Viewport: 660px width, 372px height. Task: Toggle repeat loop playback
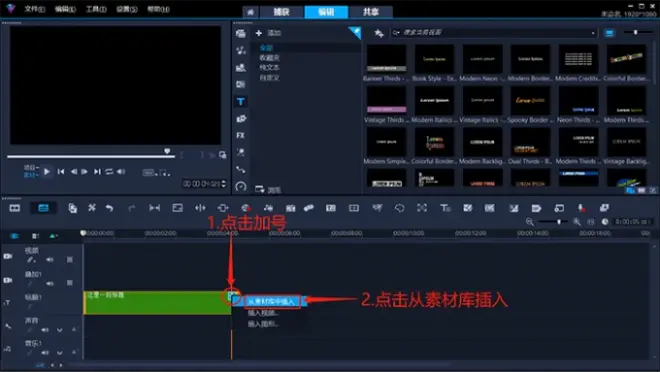click(x=109, y=172)
